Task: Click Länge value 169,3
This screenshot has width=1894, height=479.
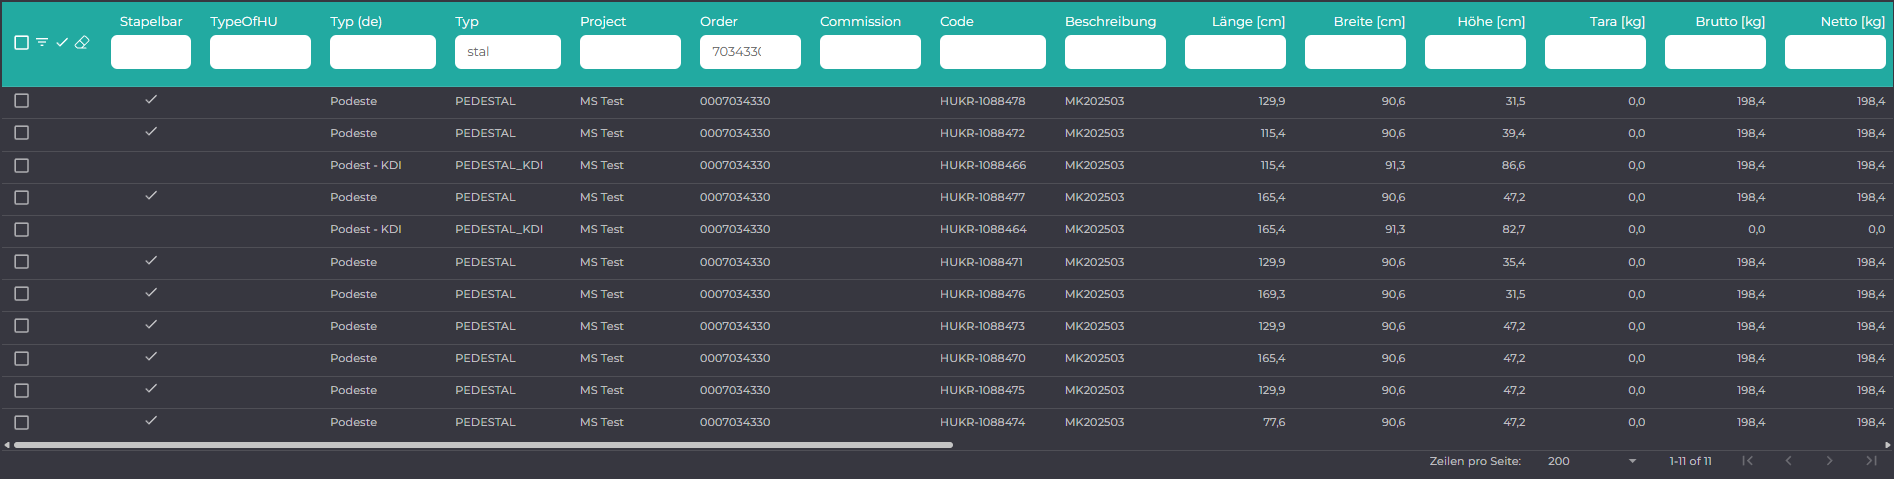Action: click(x=1272, y=294)
